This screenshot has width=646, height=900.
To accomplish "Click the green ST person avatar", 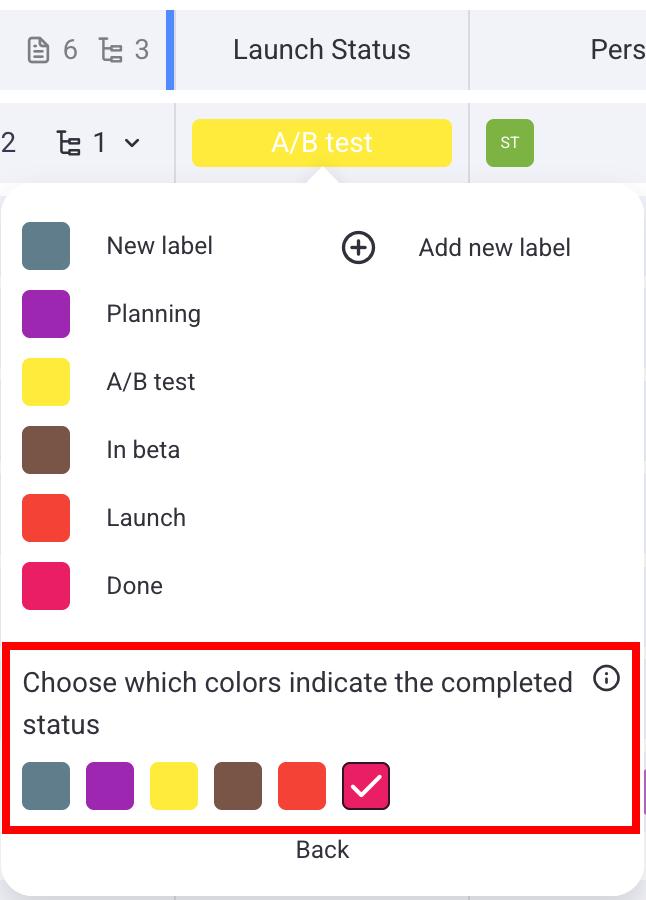I will [x=509, y=143].
